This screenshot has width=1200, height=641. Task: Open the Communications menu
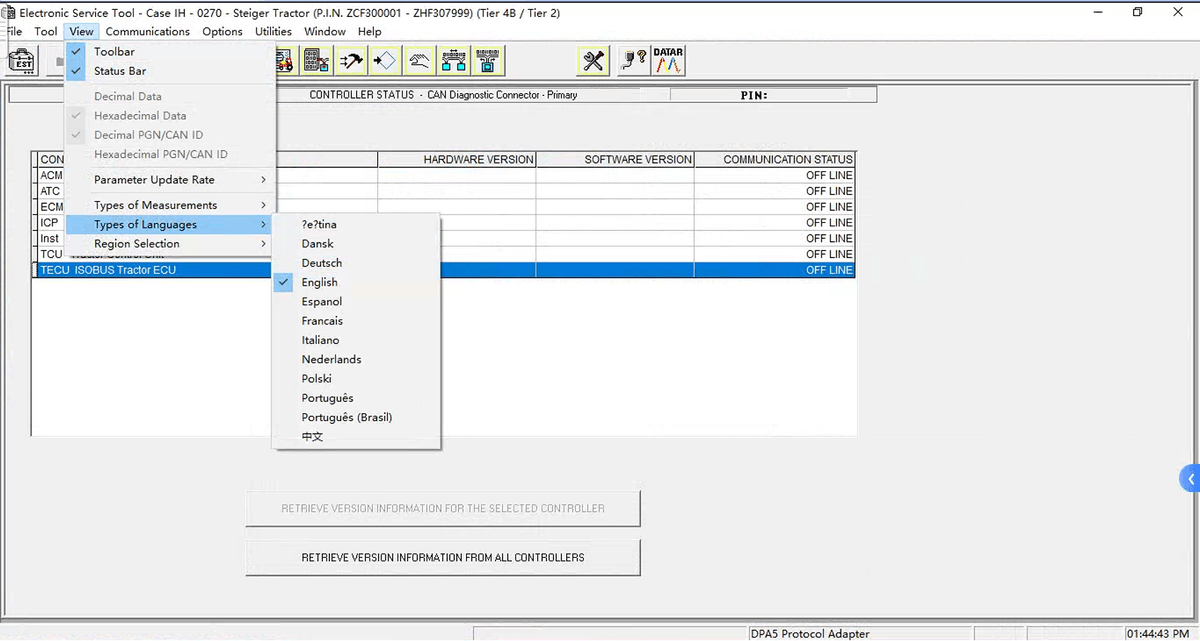(148, 31)
